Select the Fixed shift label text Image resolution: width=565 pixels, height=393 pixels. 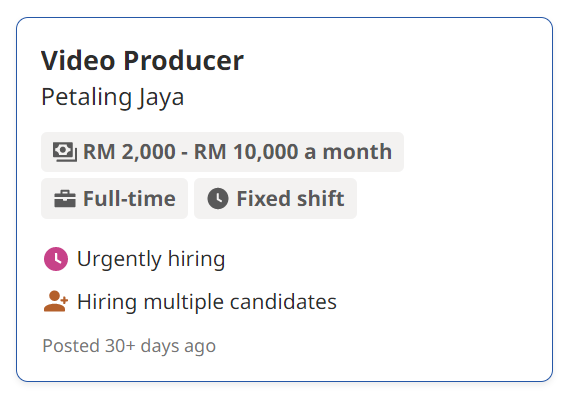[290, 198]
